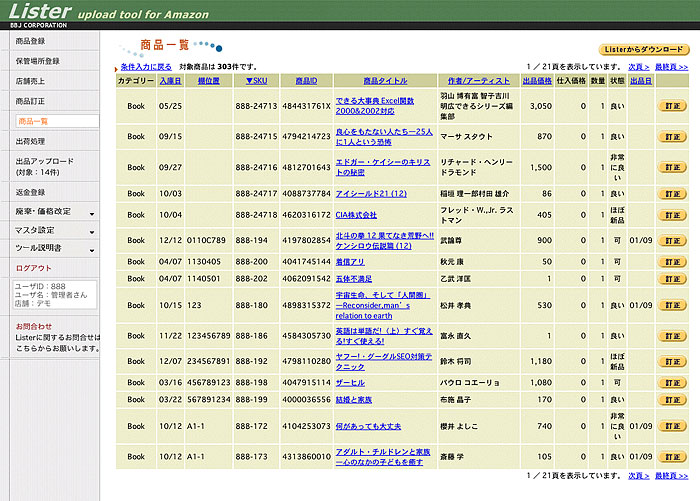Sort by 棚位置 column header
This screenshot has height=501, width=700.
point(208,81)
